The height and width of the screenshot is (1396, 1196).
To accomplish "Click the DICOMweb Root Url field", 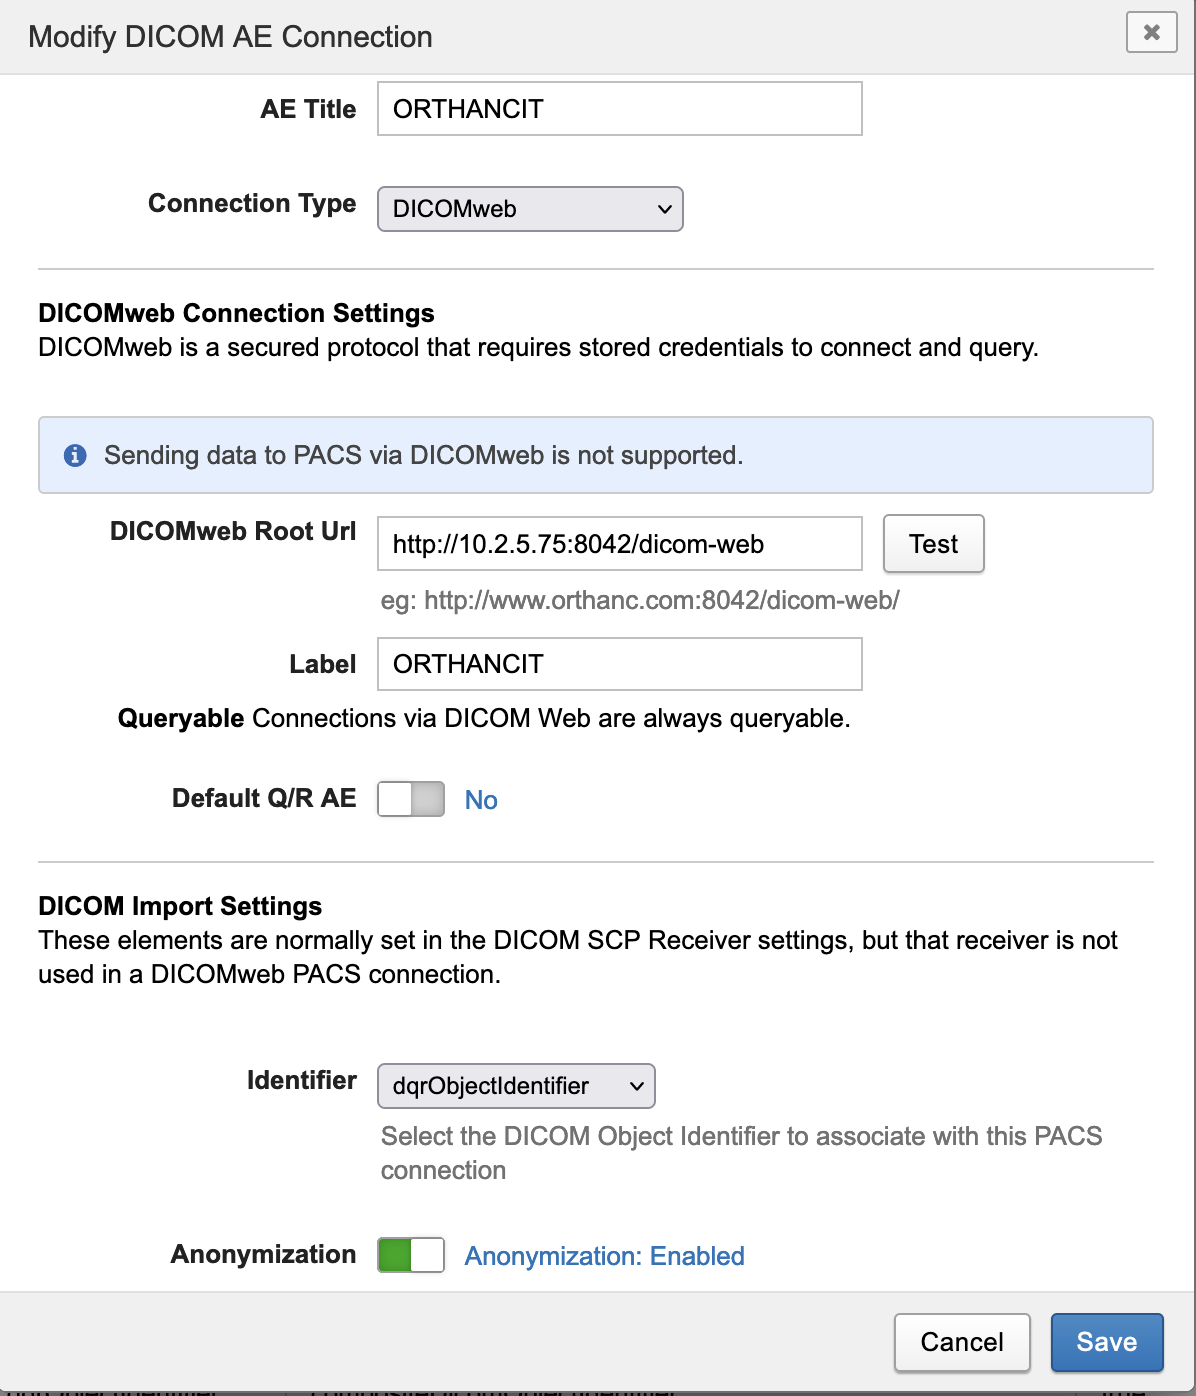I will (619, 544).
